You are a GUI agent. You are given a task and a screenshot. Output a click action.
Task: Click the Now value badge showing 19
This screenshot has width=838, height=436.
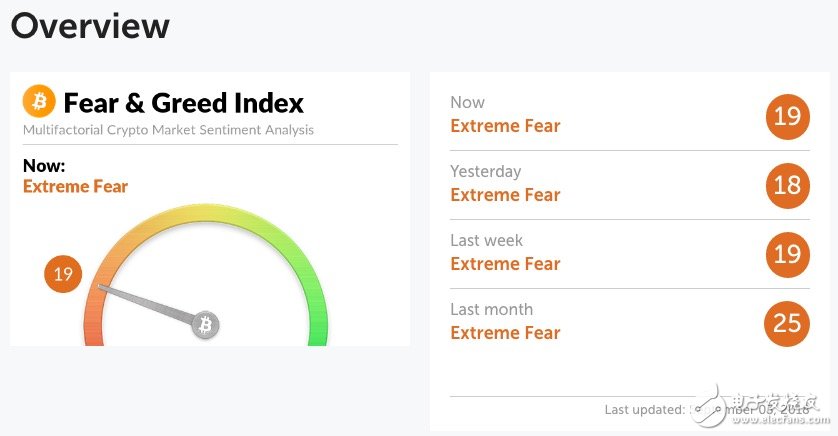(x=787, y=116)
